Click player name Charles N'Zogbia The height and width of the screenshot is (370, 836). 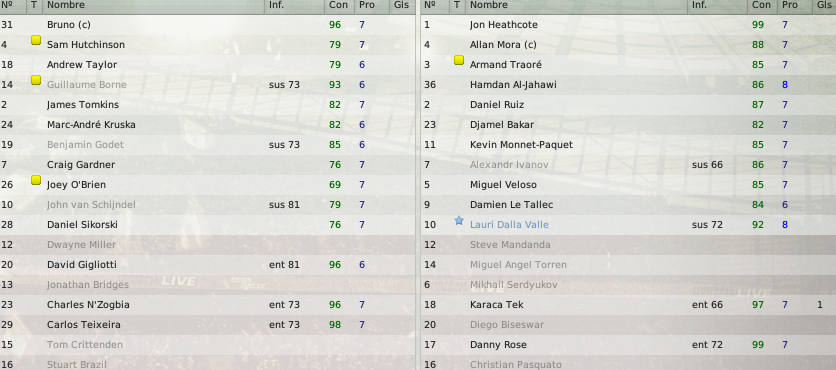[88, 305]
